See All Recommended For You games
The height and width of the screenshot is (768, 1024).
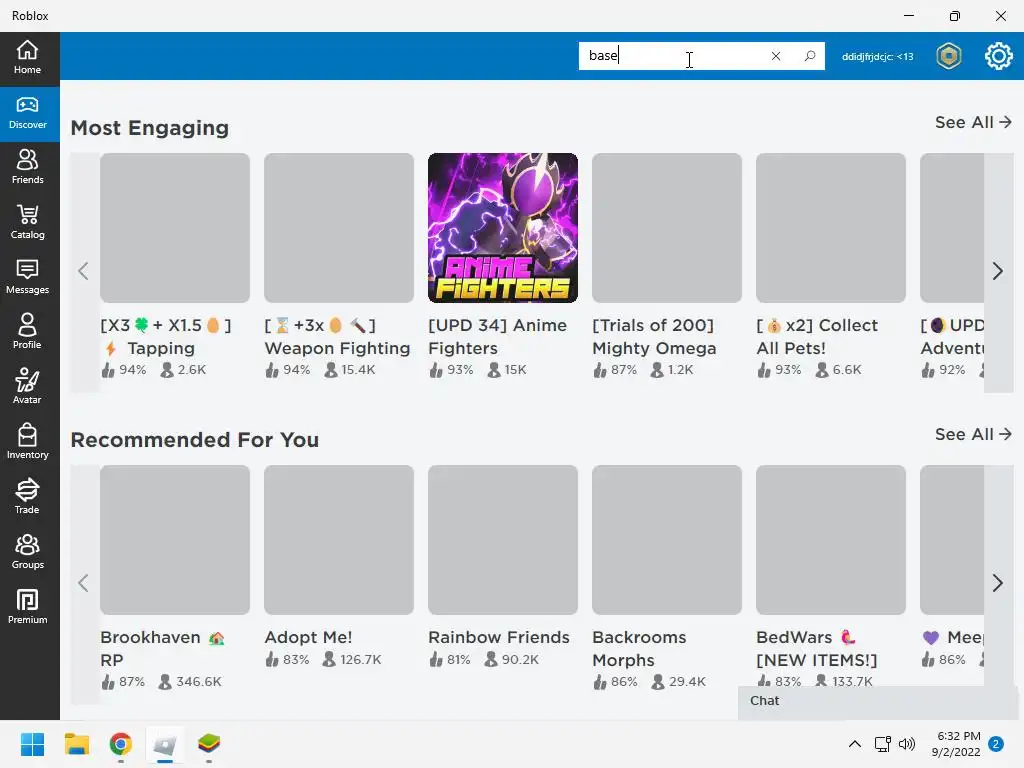click(973, 434)
